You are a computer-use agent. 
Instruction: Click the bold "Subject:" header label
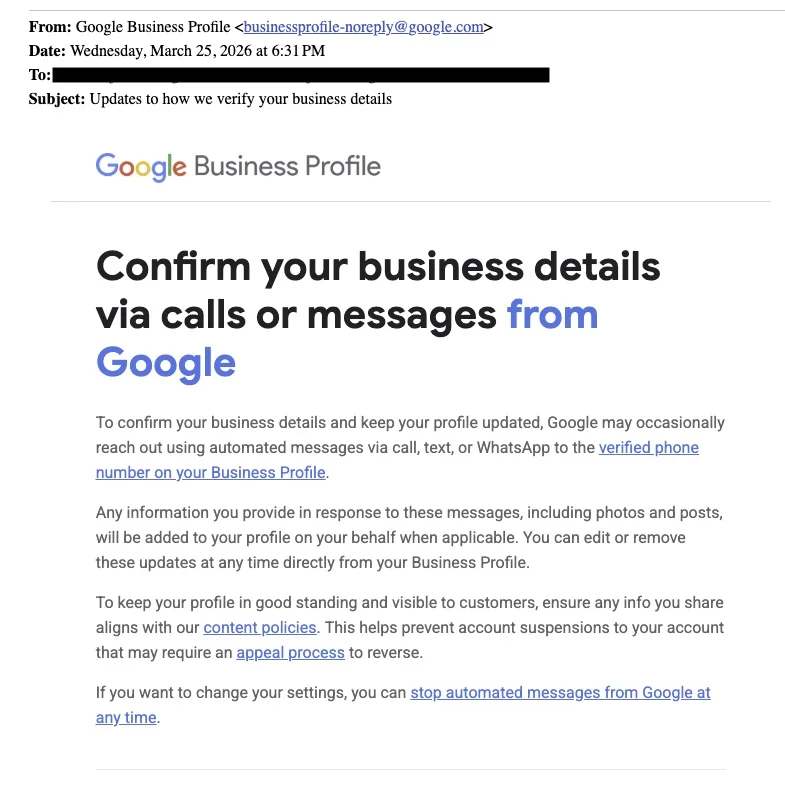click(57, 99)
